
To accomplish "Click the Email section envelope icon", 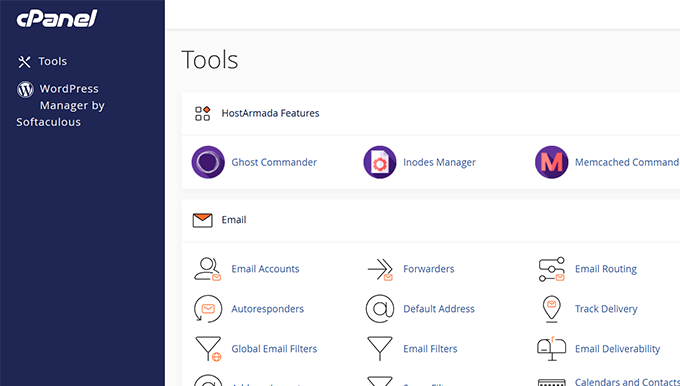I will pyautogui.click(x=203, y=220).
